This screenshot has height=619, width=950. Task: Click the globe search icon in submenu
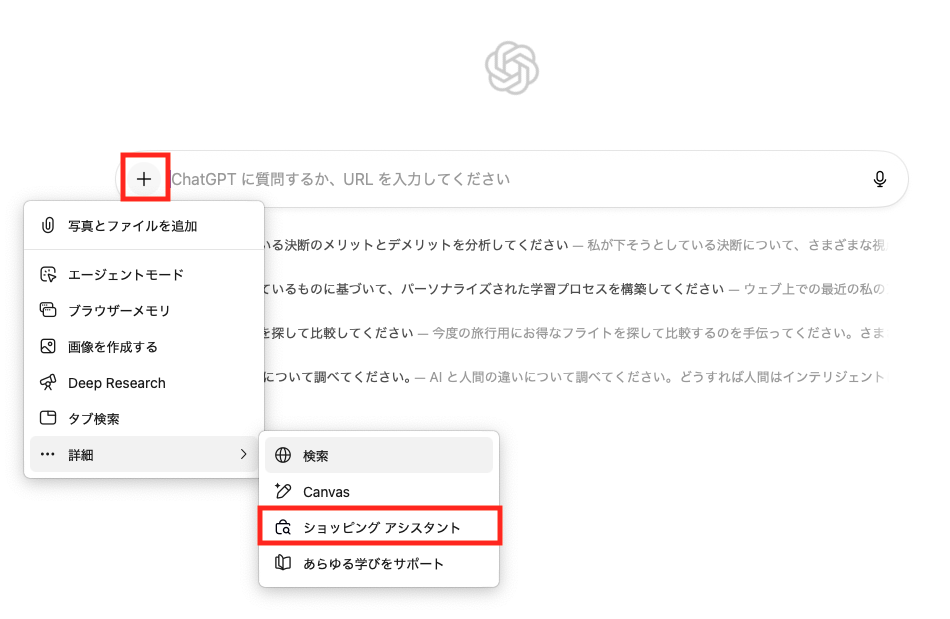pos(283,456)
